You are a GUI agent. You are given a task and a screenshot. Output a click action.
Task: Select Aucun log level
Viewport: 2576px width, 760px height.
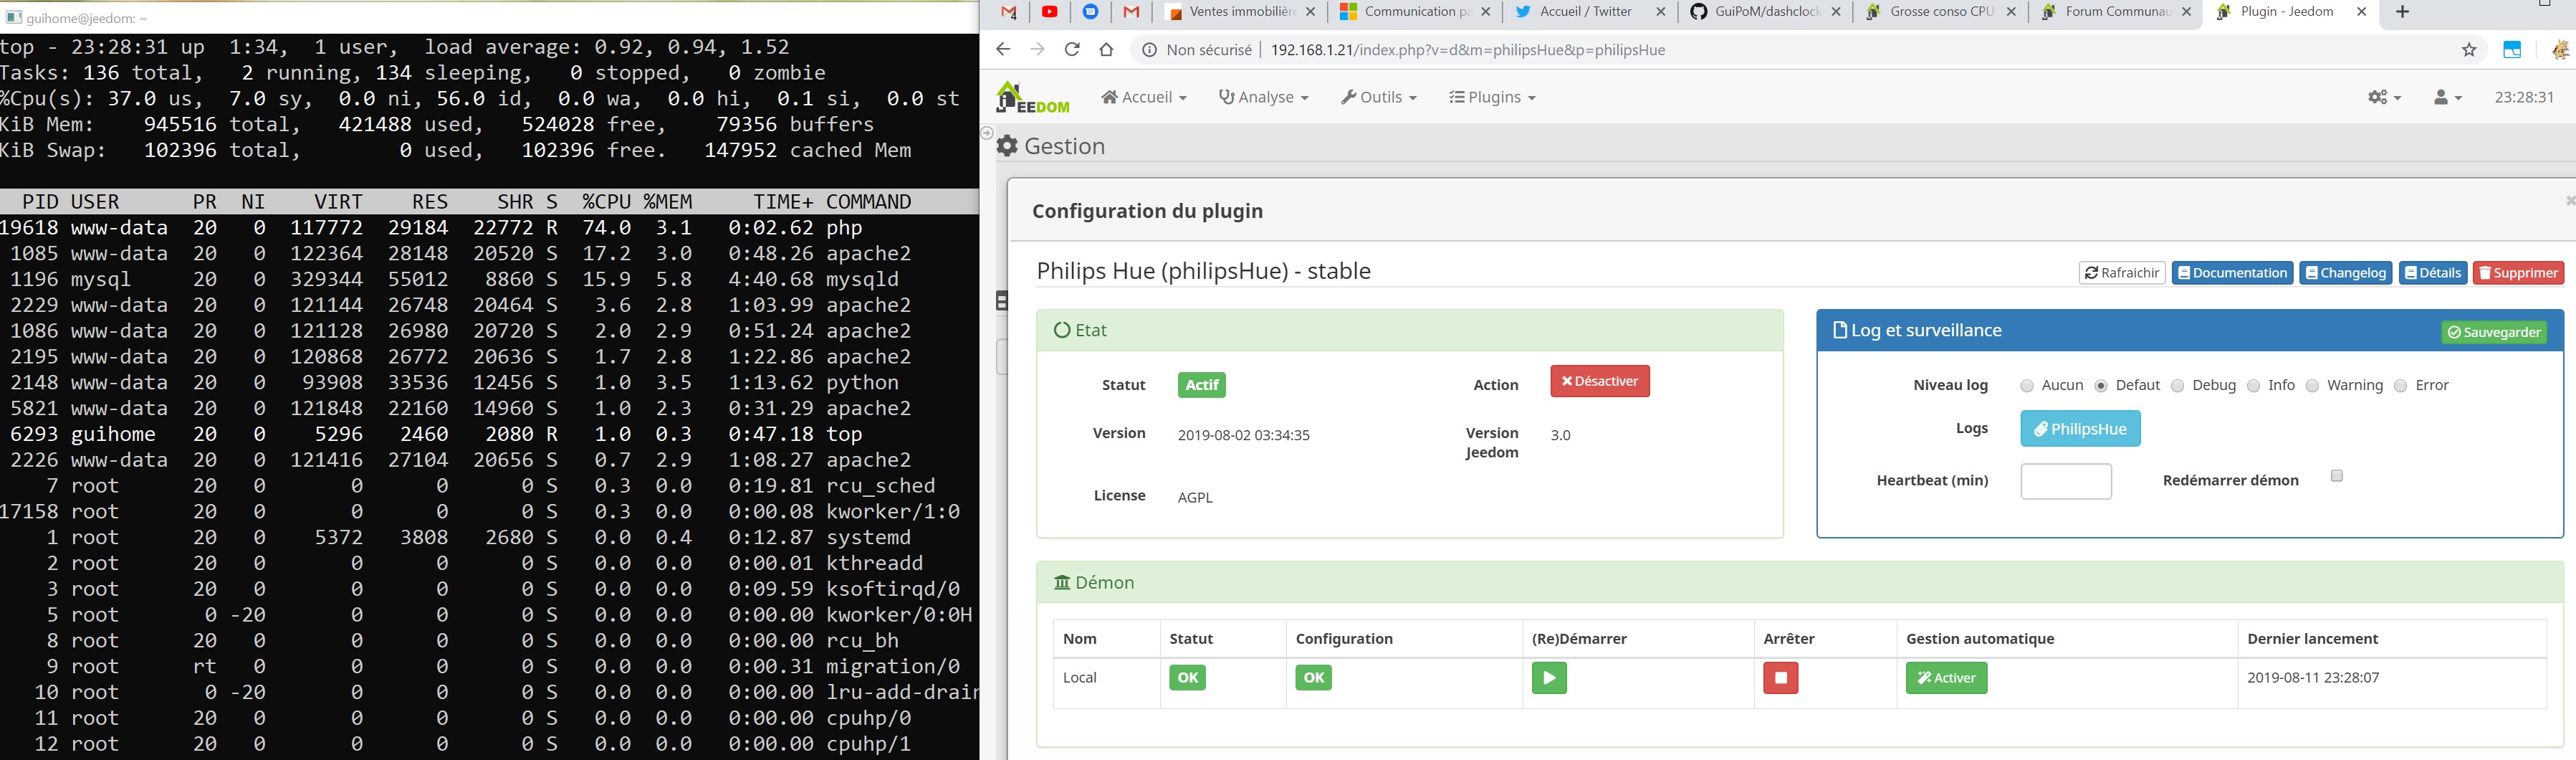coord(2027,386)
